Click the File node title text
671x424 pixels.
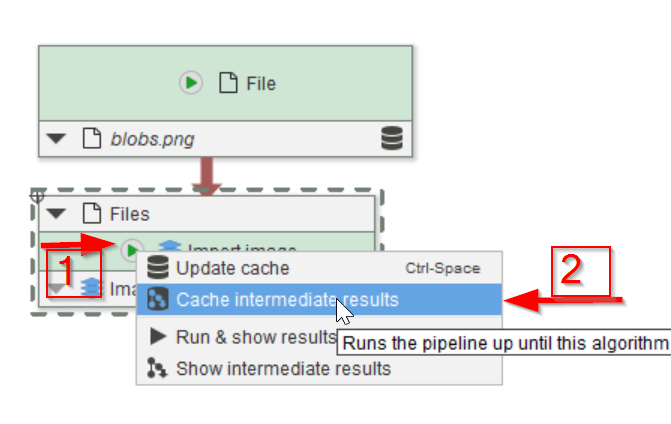261,84
